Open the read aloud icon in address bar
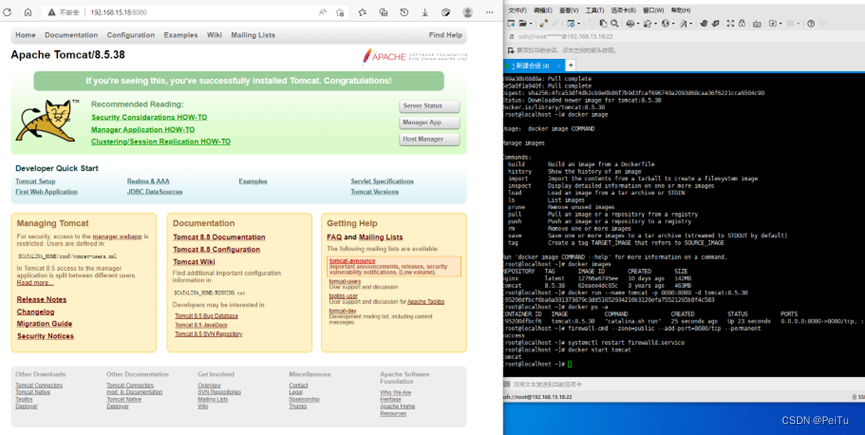 click(323, 12)
